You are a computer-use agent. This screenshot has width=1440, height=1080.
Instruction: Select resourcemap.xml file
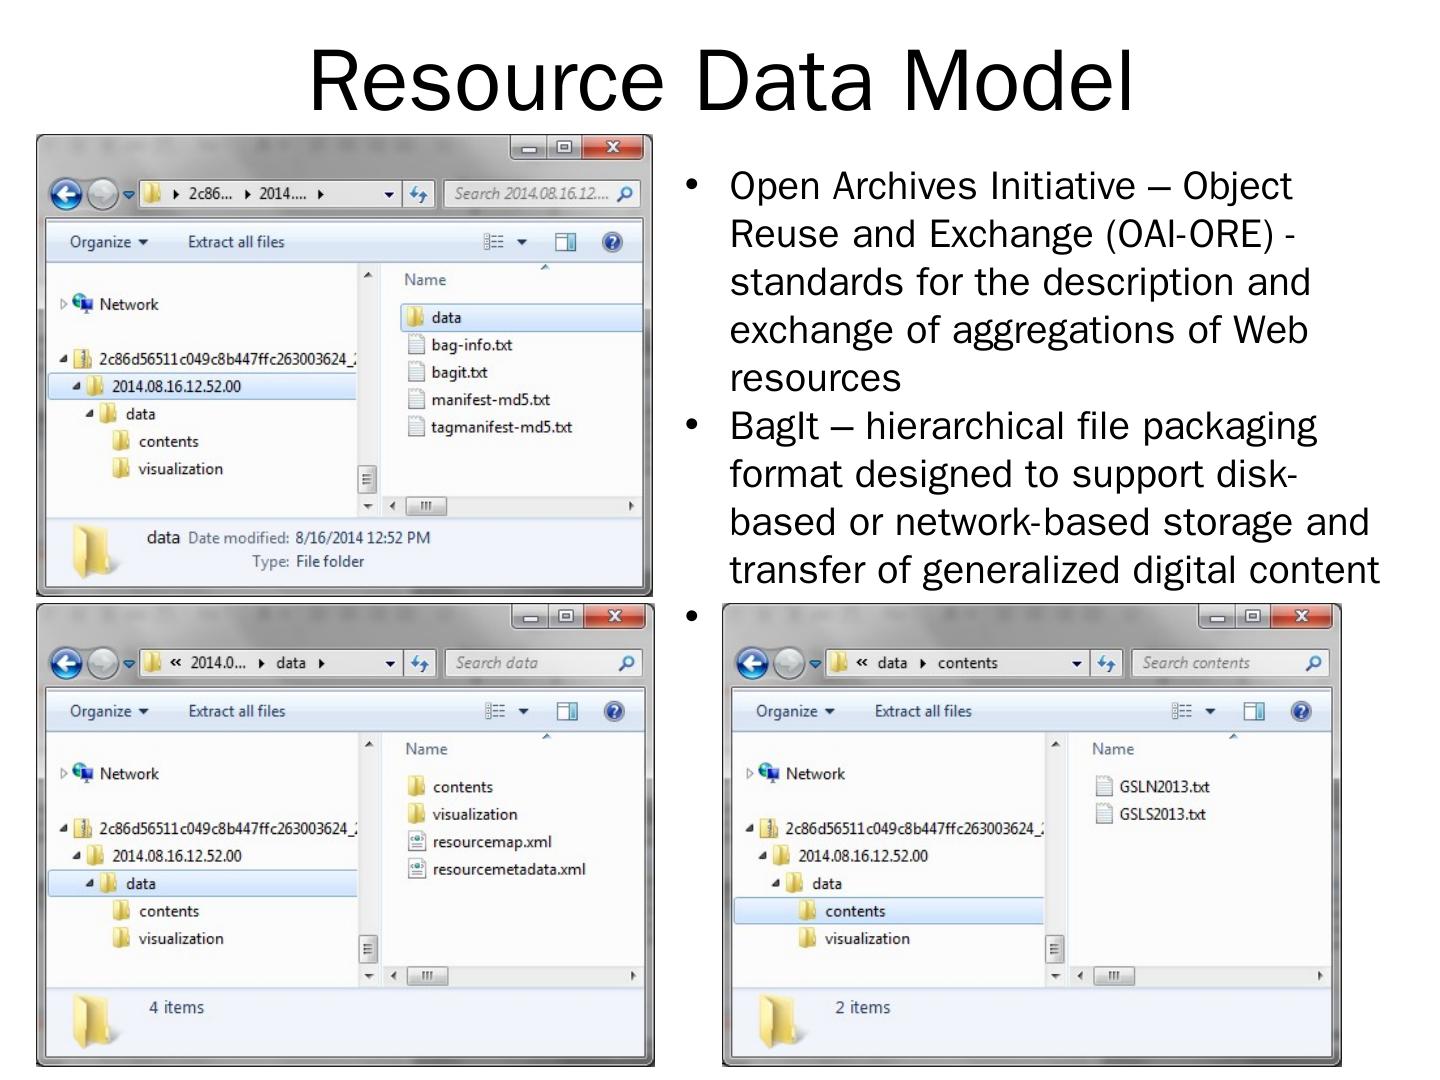click(480, 842)
